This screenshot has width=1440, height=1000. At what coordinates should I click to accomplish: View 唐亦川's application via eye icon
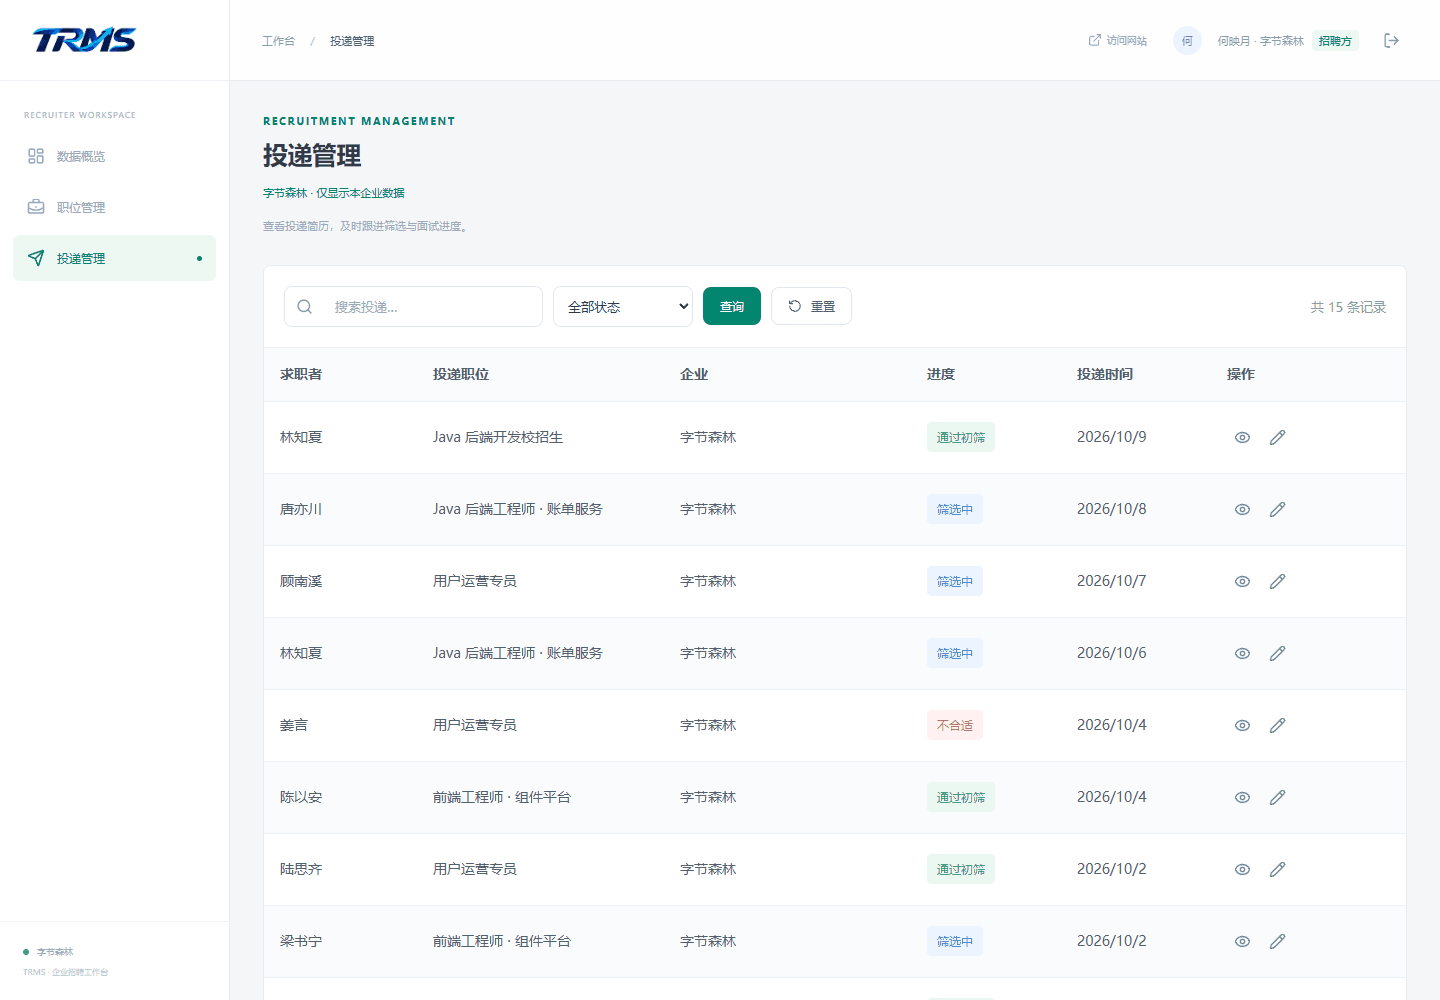[x=1242, y=509]
